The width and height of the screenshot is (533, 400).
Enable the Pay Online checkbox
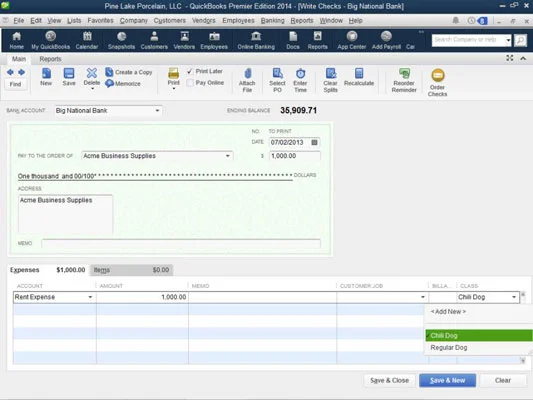click(x=190, y=83)
